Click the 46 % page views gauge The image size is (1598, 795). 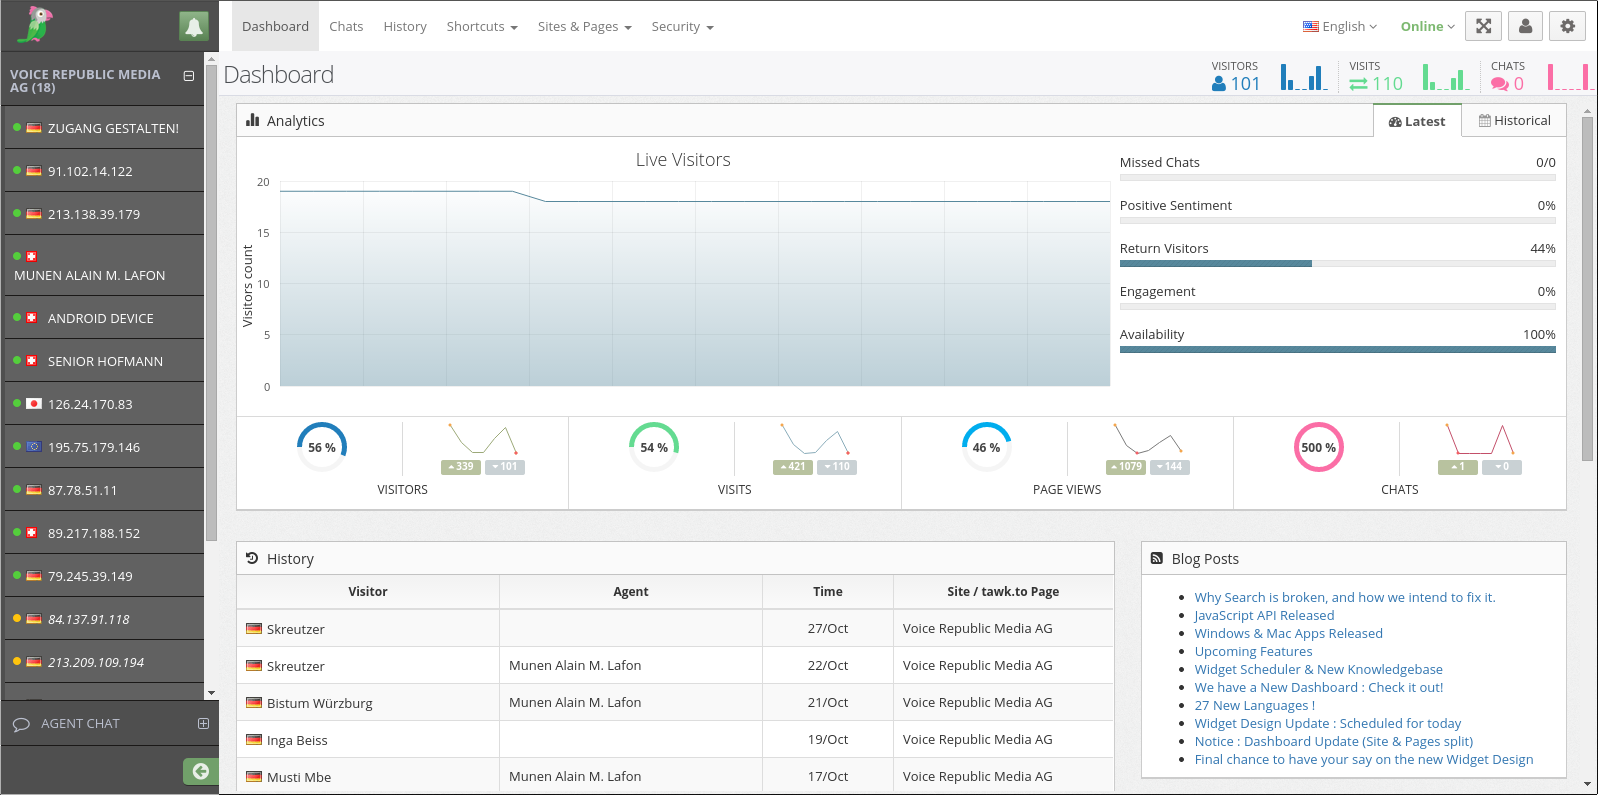point(986,447)
